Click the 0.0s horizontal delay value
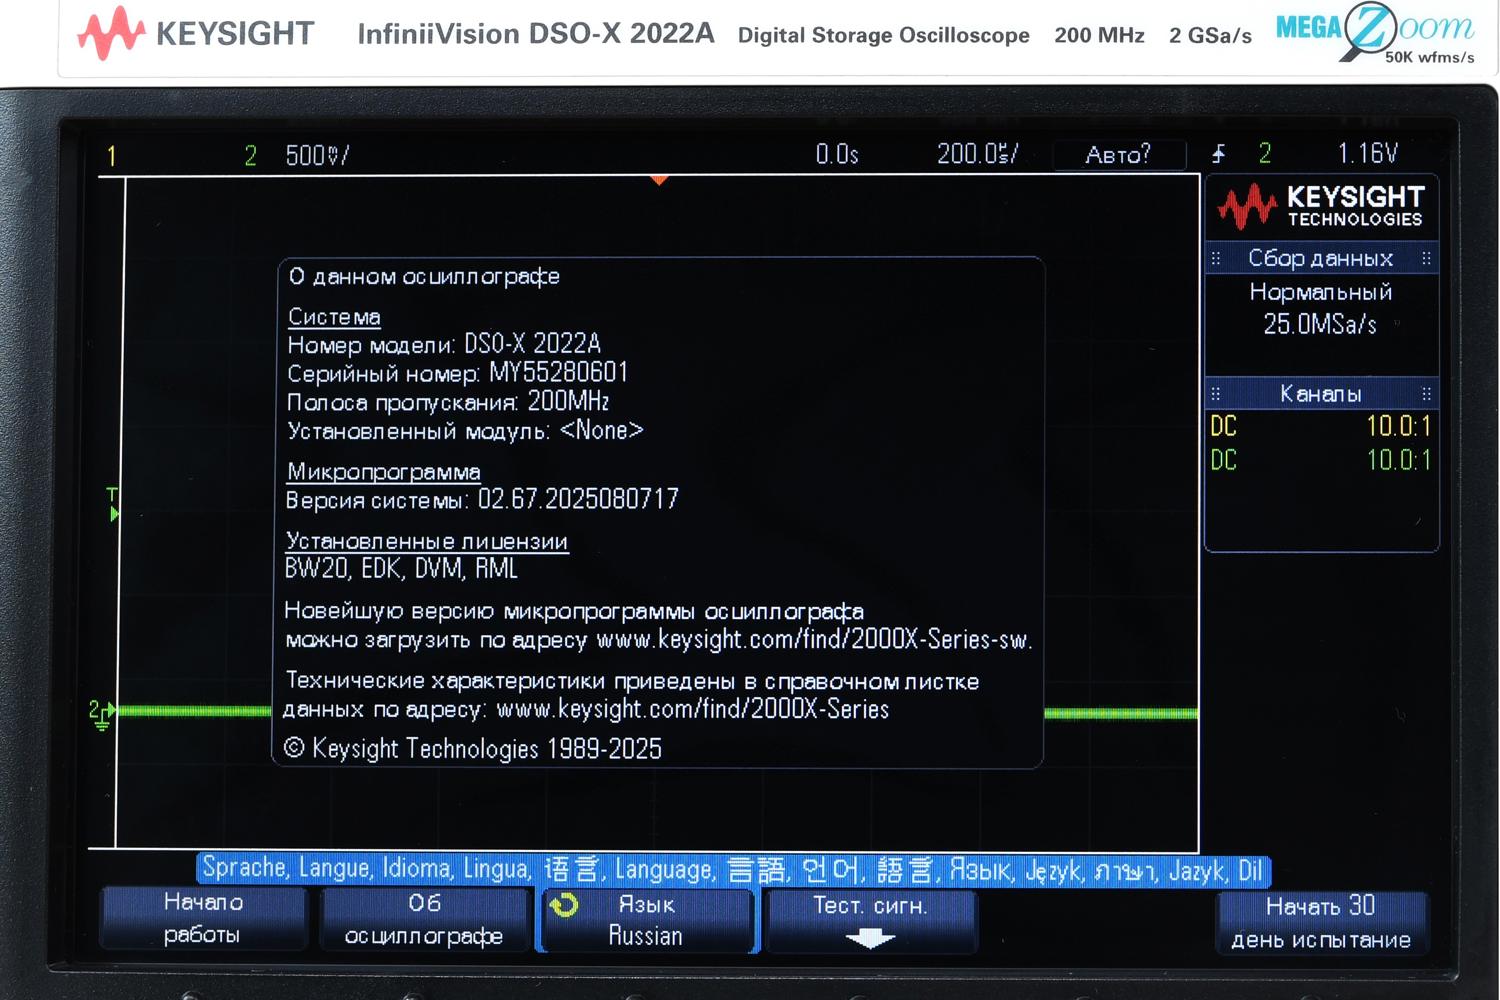Screen dimensions: 1500x1000 point(837,154)
